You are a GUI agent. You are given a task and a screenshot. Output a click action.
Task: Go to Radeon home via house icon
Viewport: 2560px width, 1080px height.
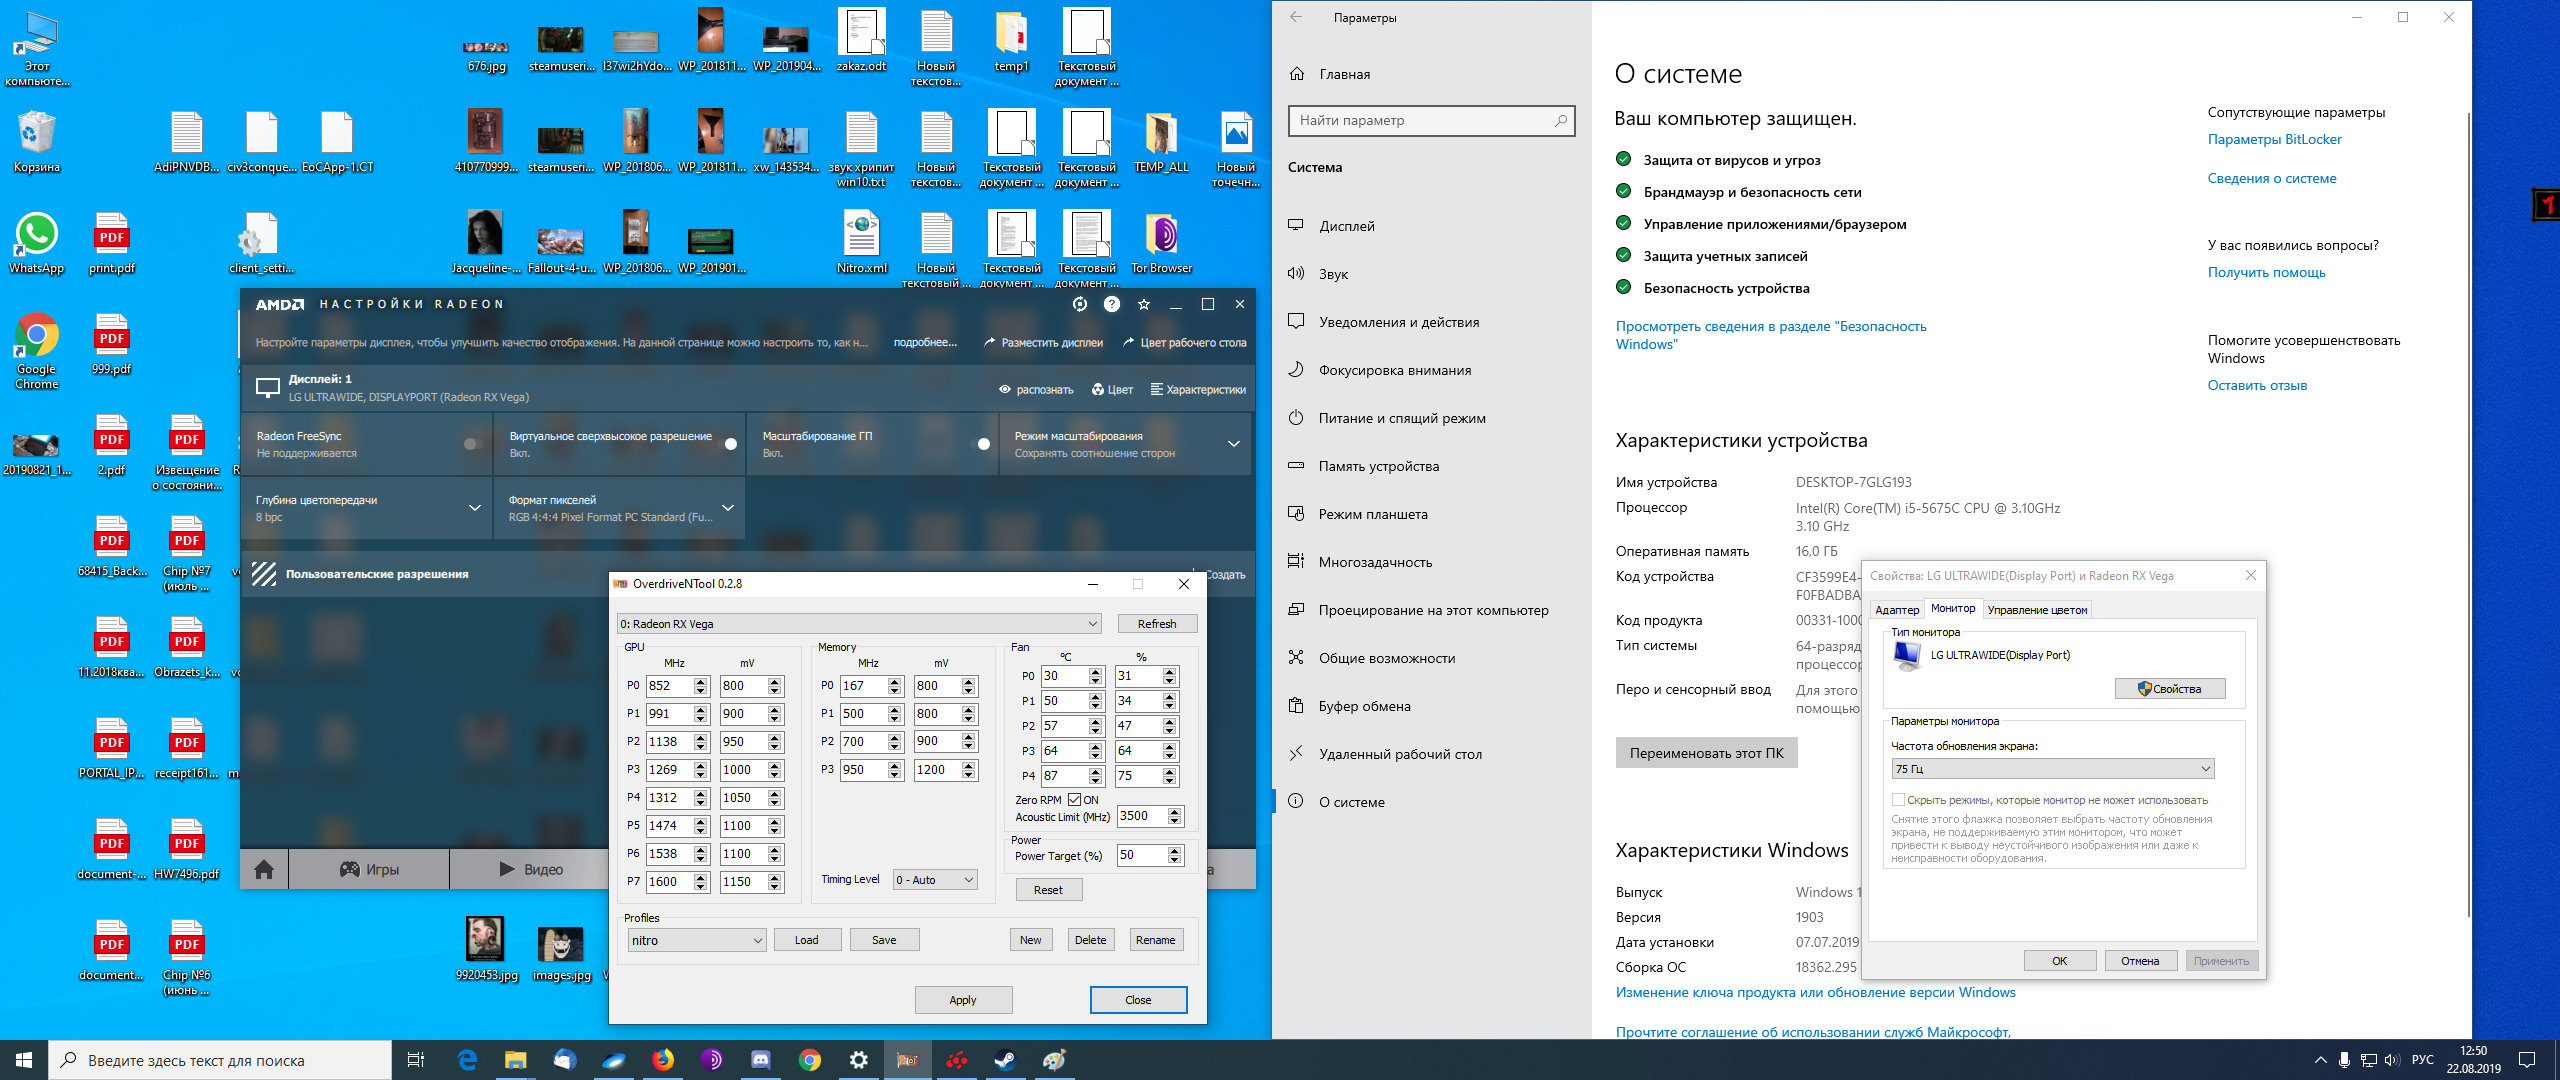coord(264,869)
